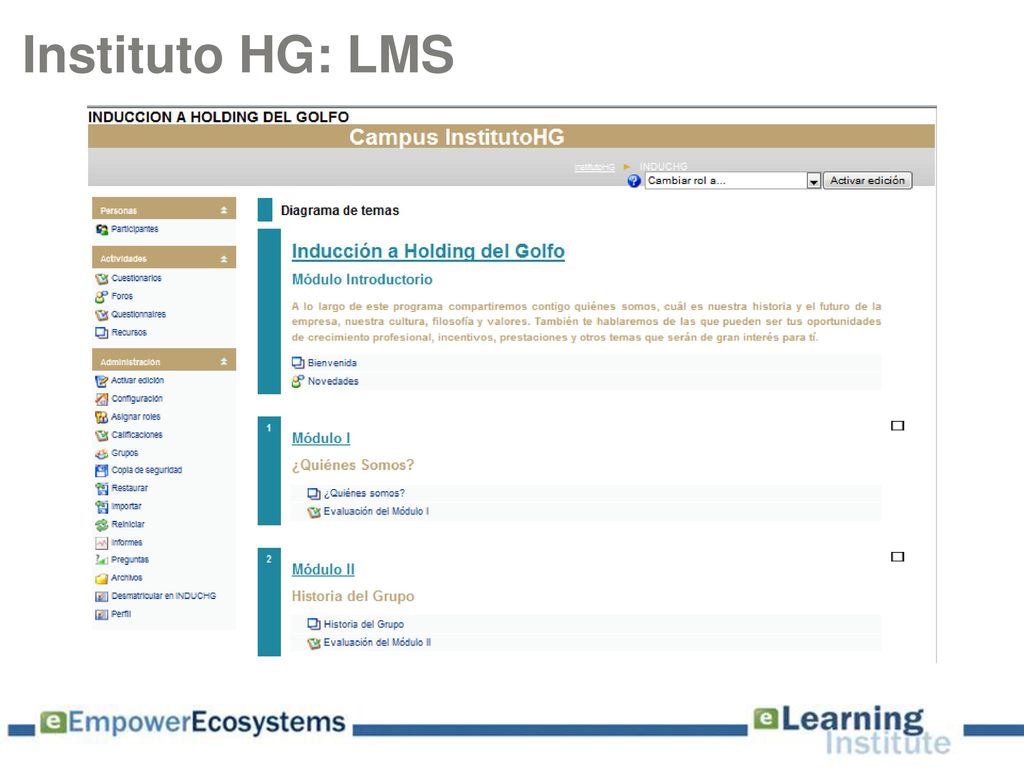Open the Participantes link
This screenshot has height=768, width=1024.
tap(135, 229)
